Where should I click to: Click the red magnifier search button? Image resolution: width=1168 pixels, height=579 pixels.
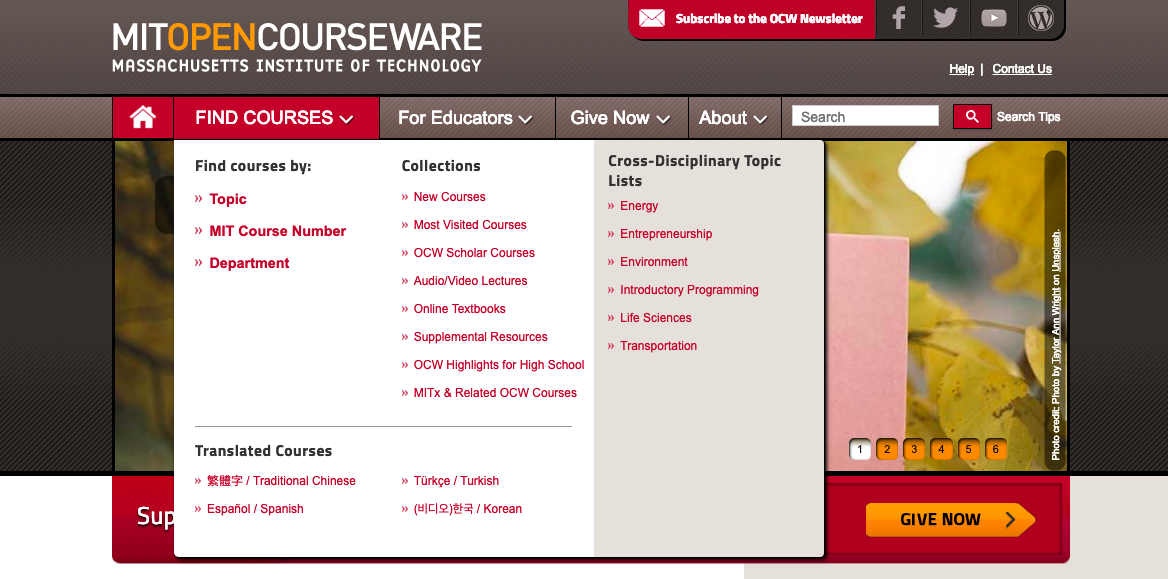[972, 117]
